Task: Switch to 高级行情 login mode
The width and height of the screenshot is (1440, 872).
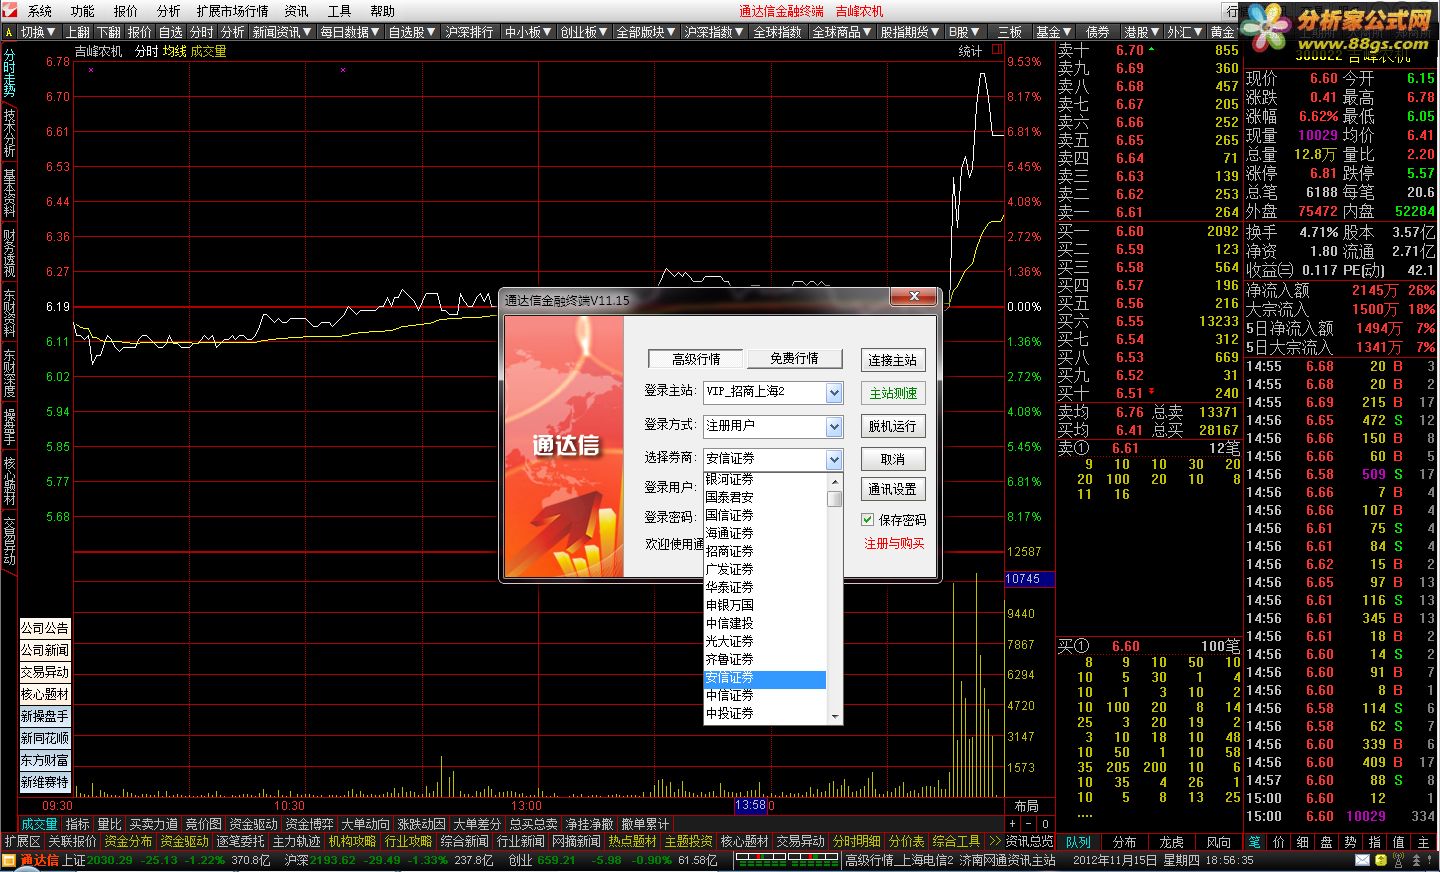Action: (x=696, y=359)
